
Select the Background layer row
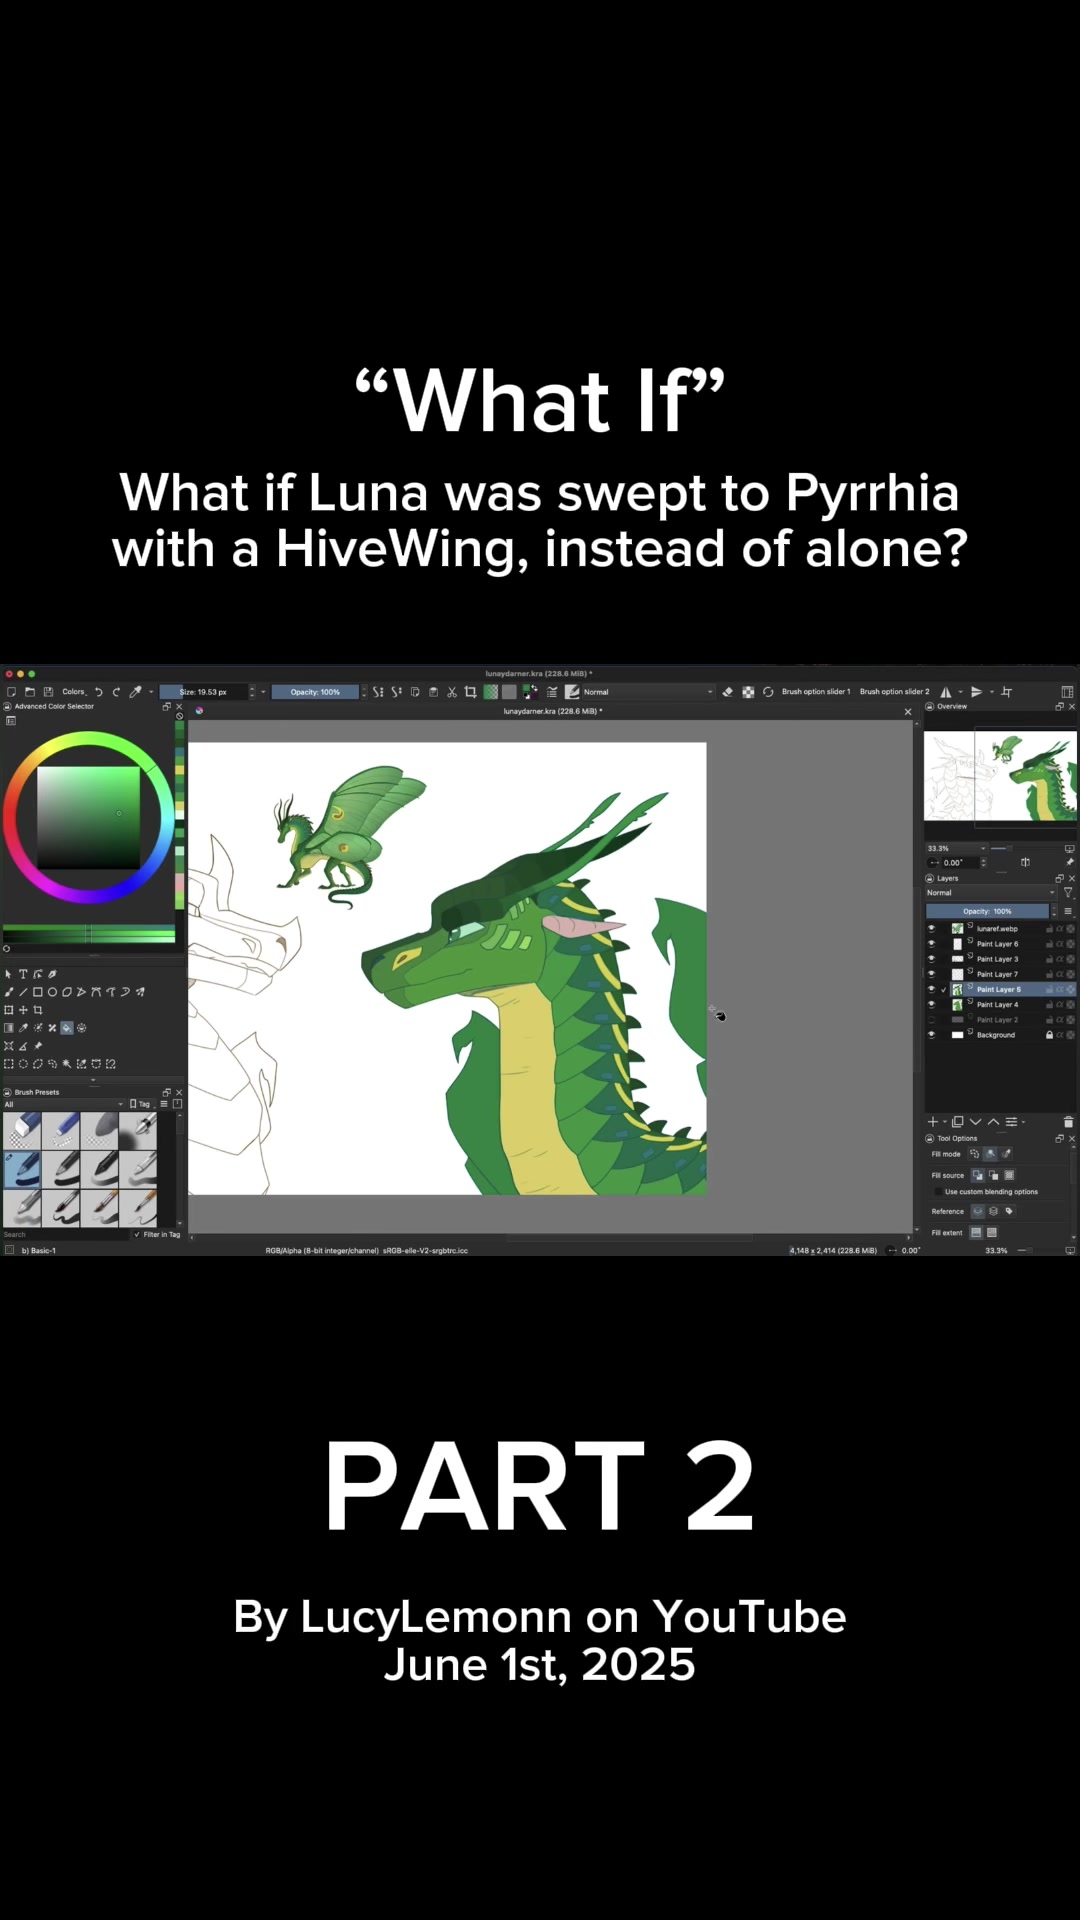pos(1000,1035)
